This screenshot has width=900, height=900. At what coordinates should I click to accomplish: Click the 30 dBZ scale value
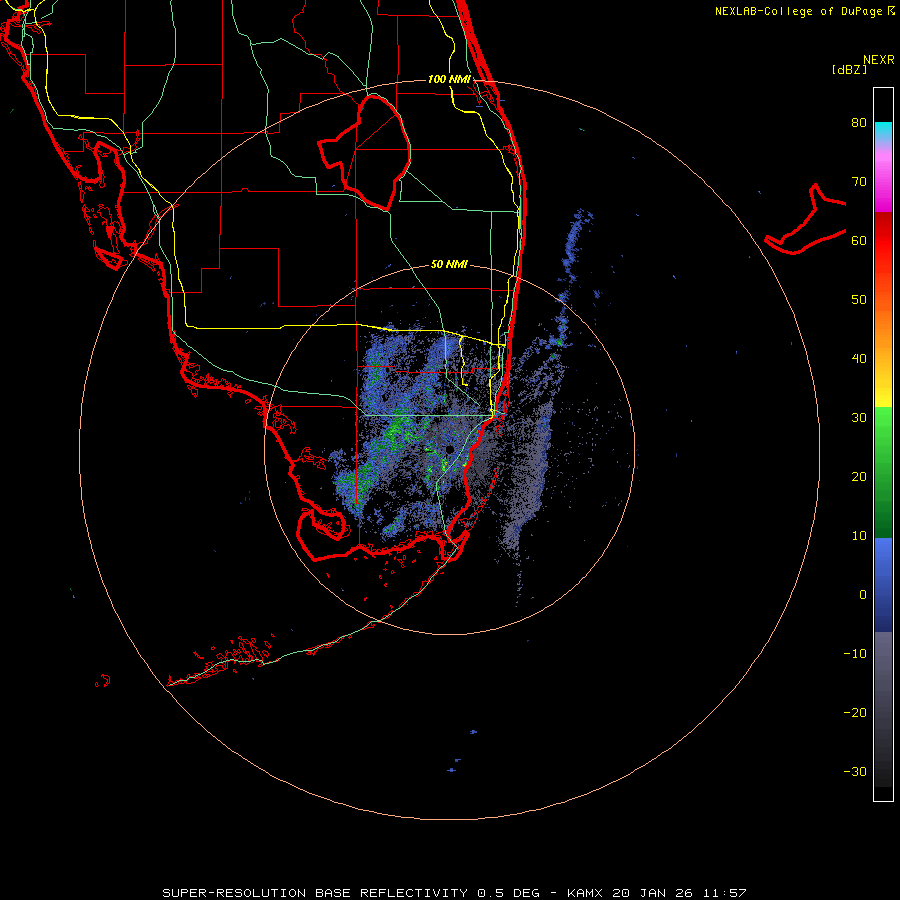859,418
